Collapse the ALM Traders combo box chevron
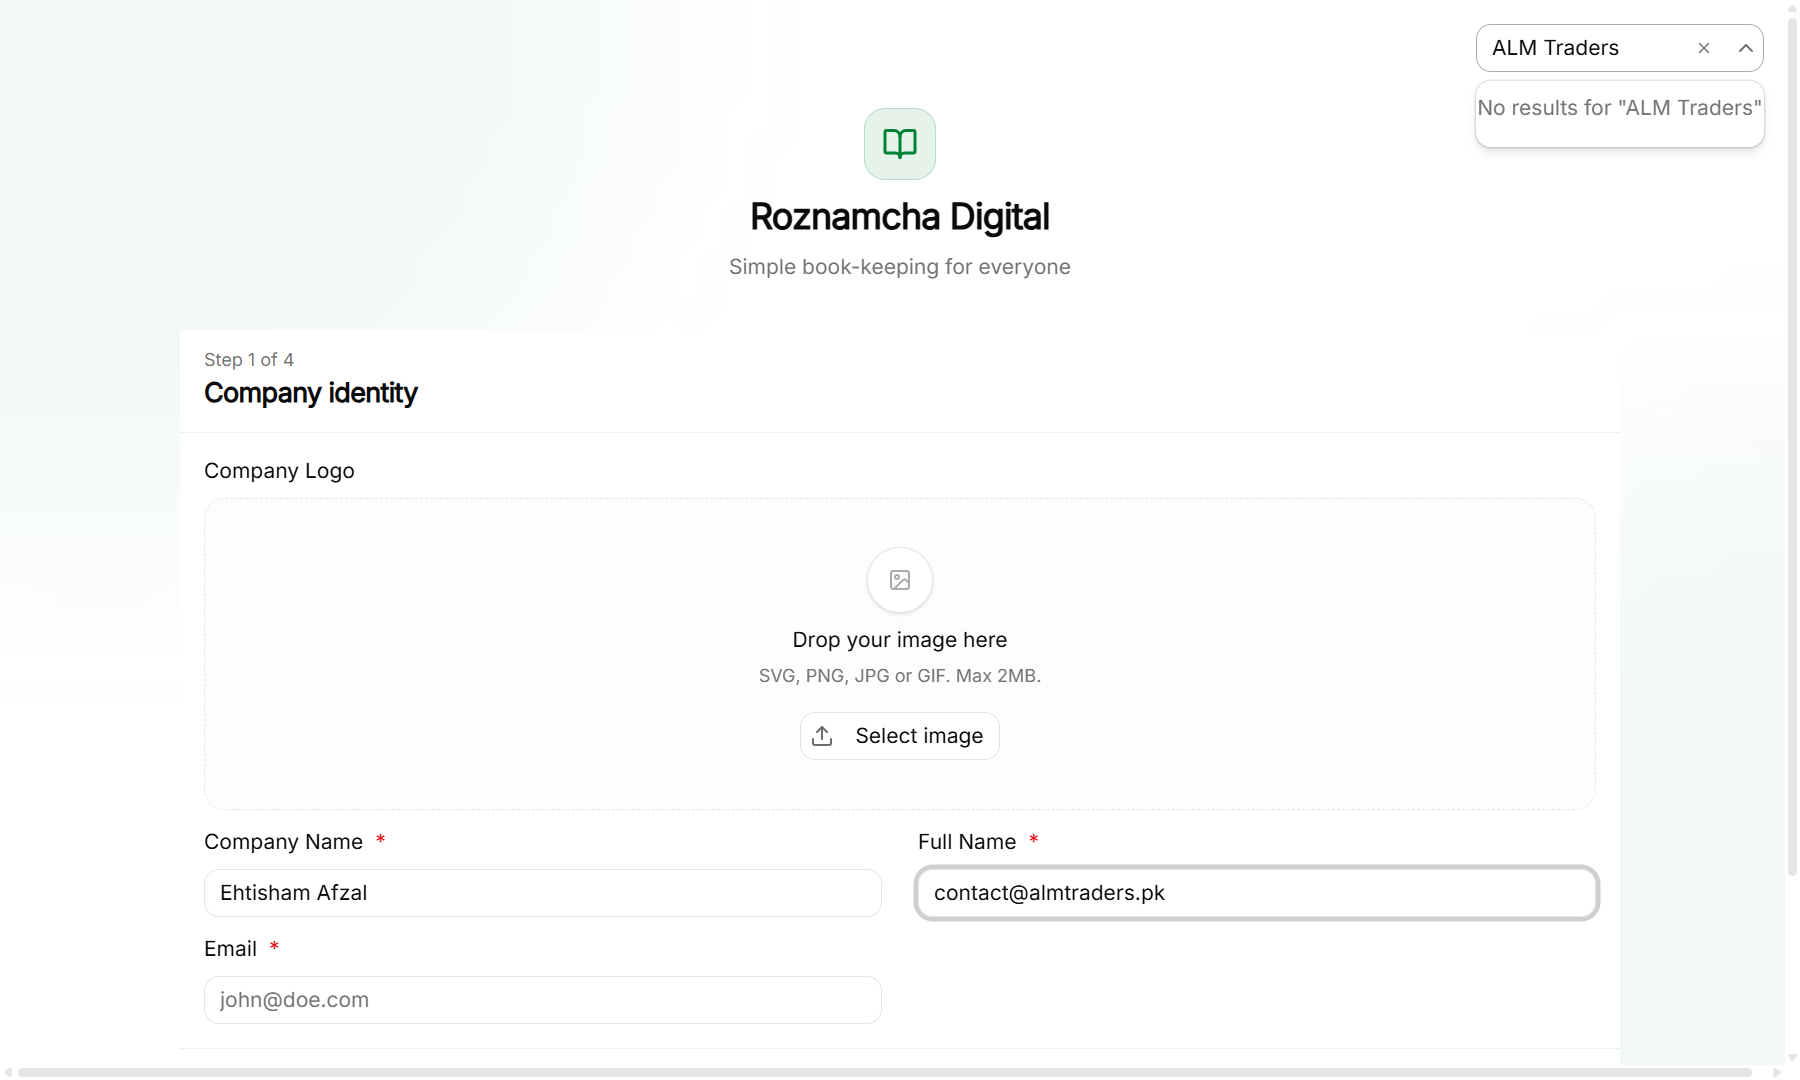 (x=1745, y=48)
